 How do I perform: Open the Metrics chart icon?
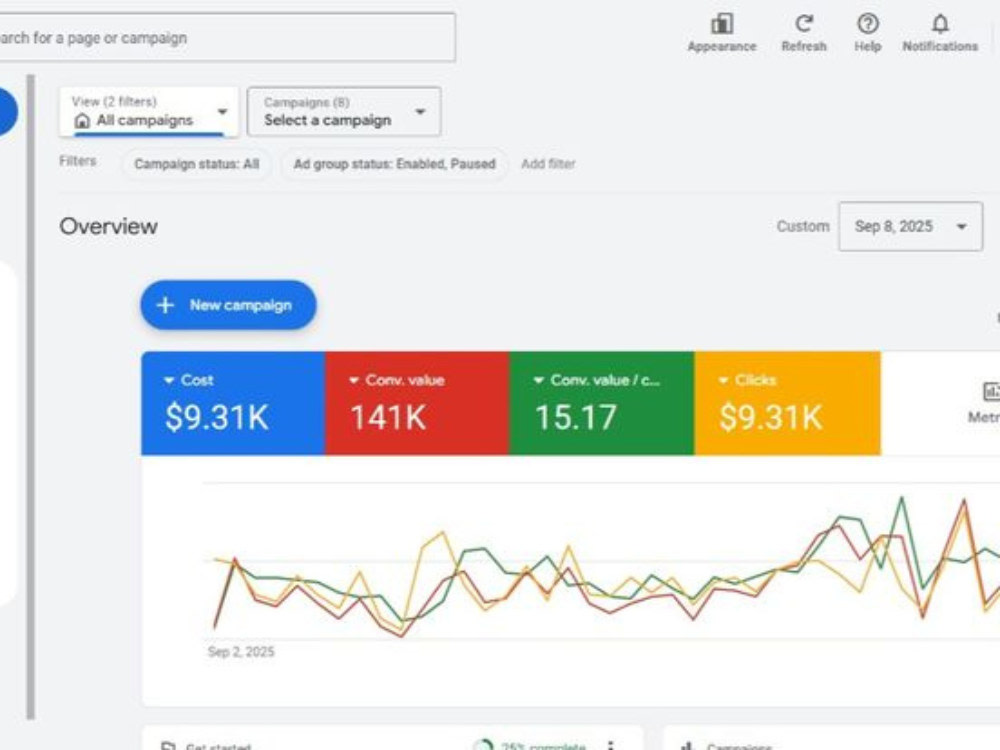[992, 391]
